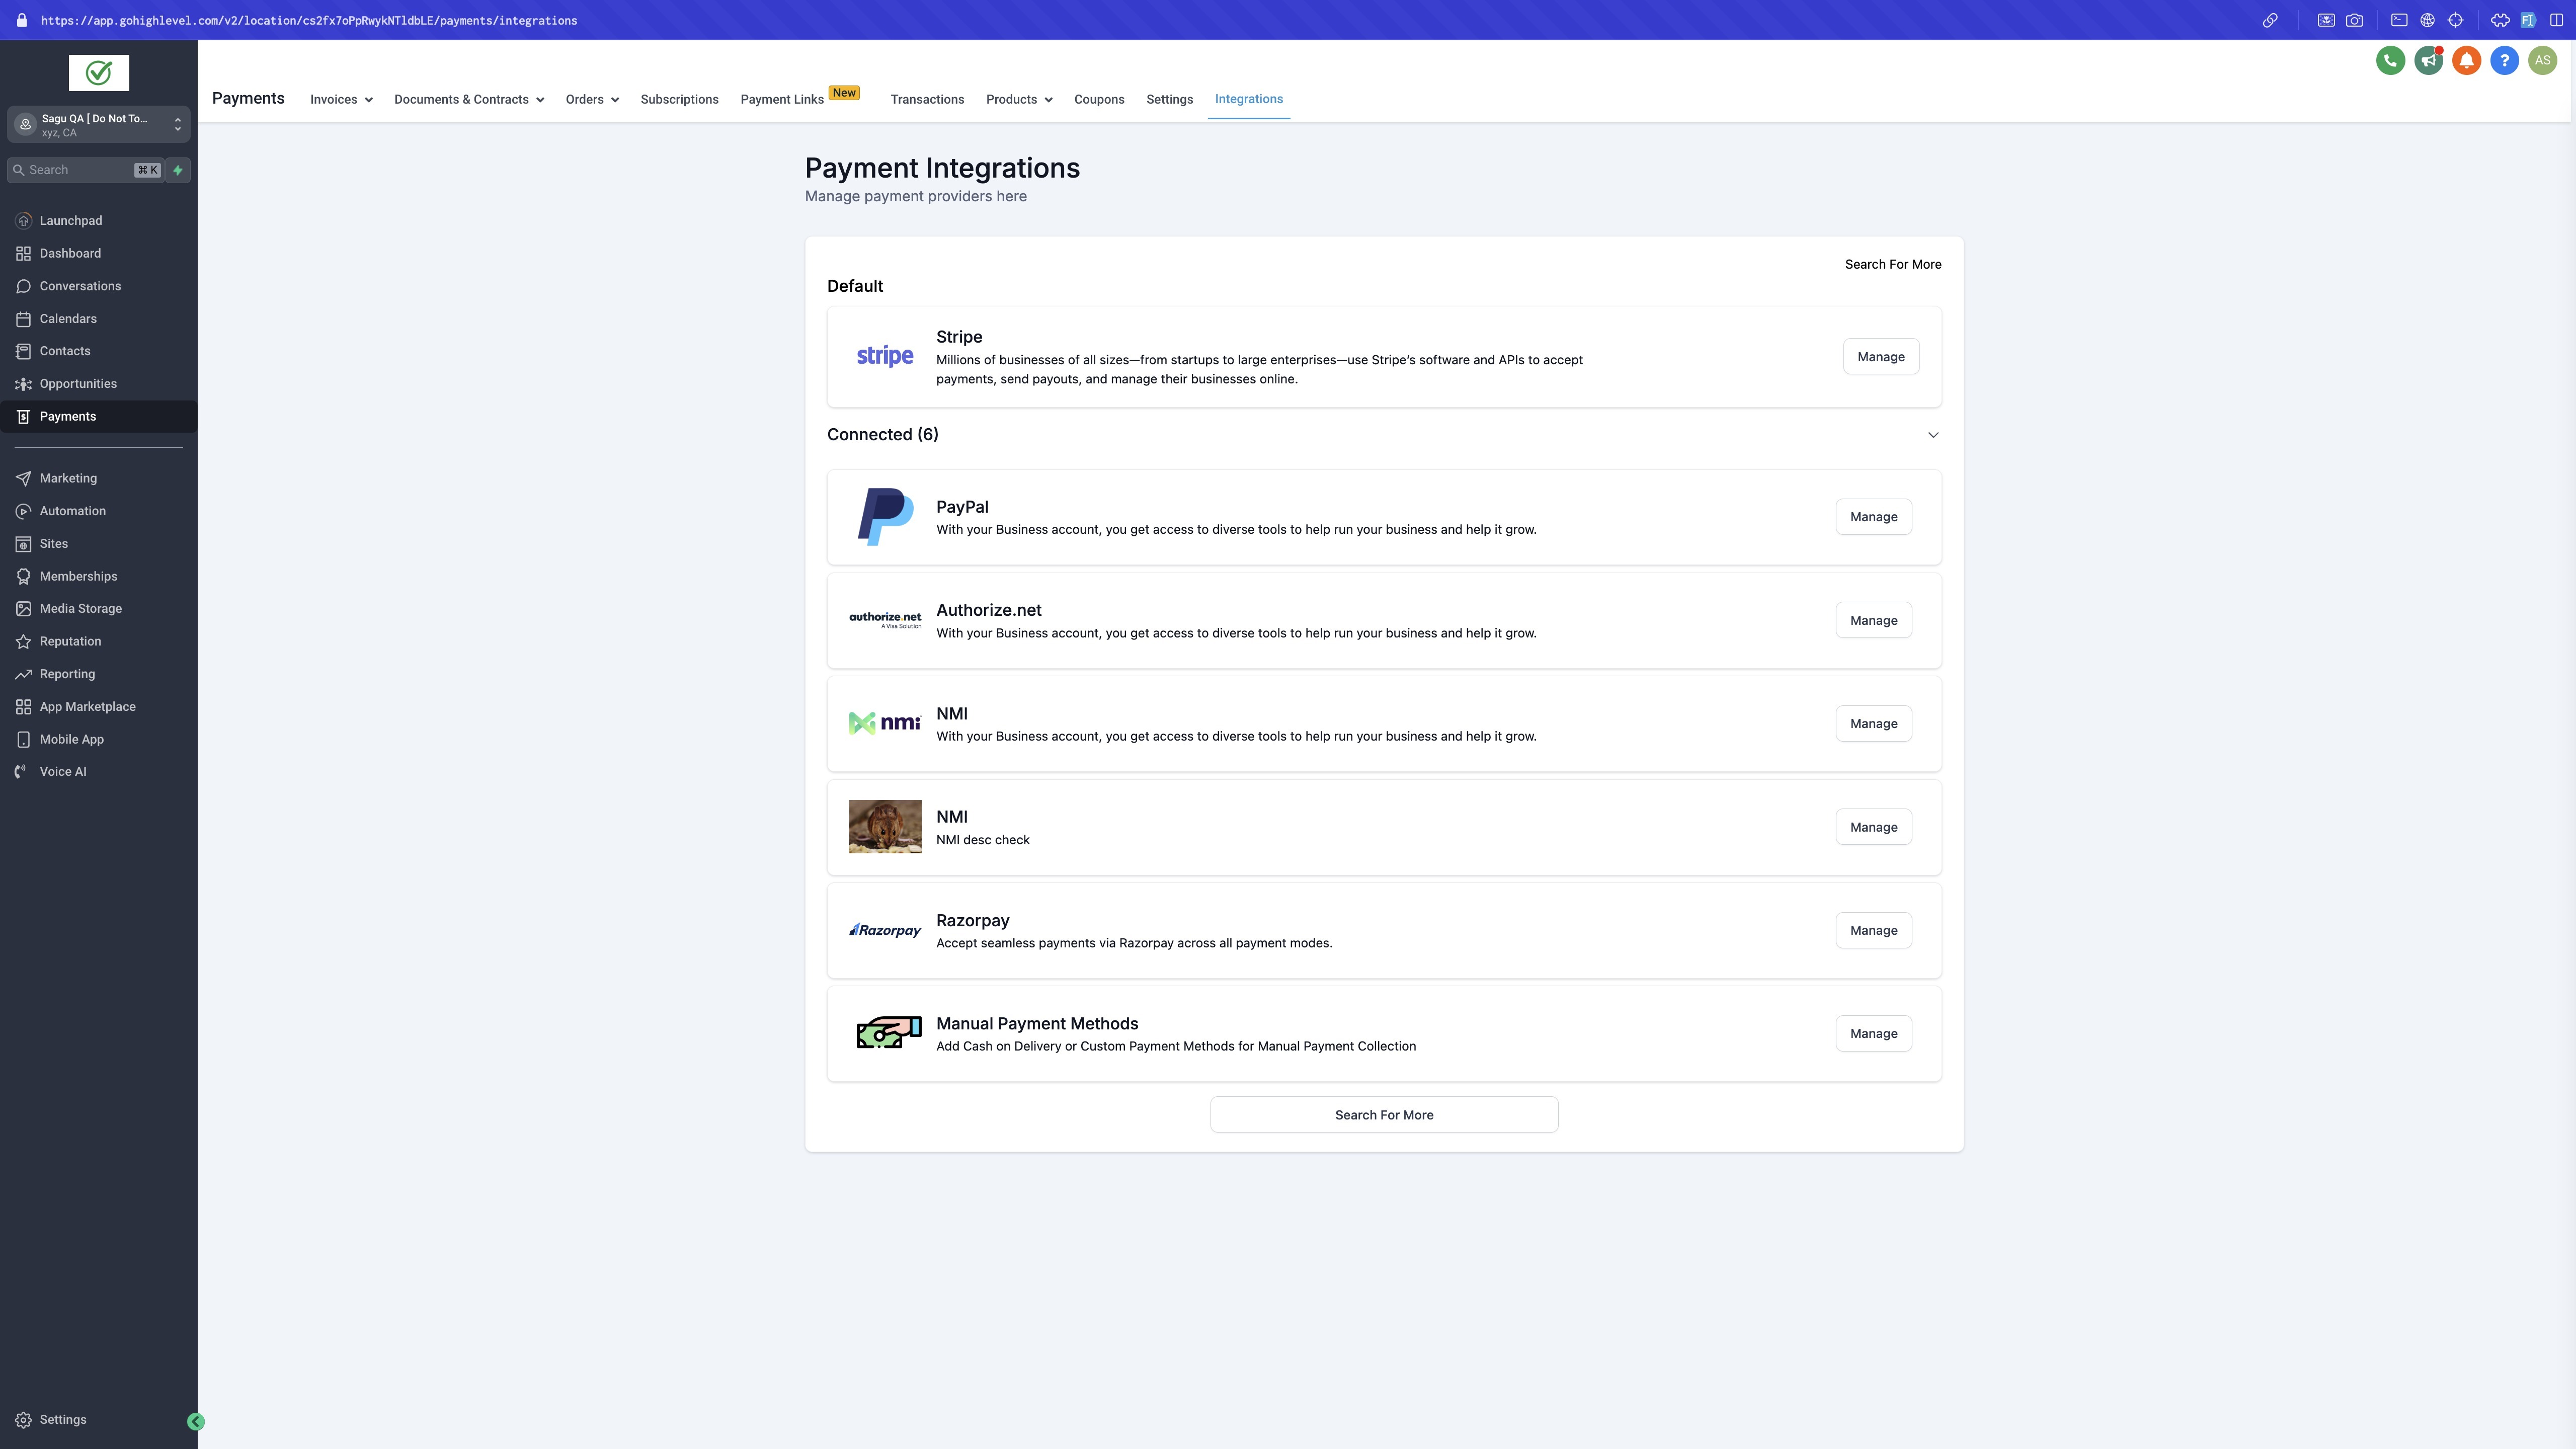Viewport: 2576px width, 1449px height.
Task: Collapse the sidebar with green arrow
Action: click(x=196, y=1421)
